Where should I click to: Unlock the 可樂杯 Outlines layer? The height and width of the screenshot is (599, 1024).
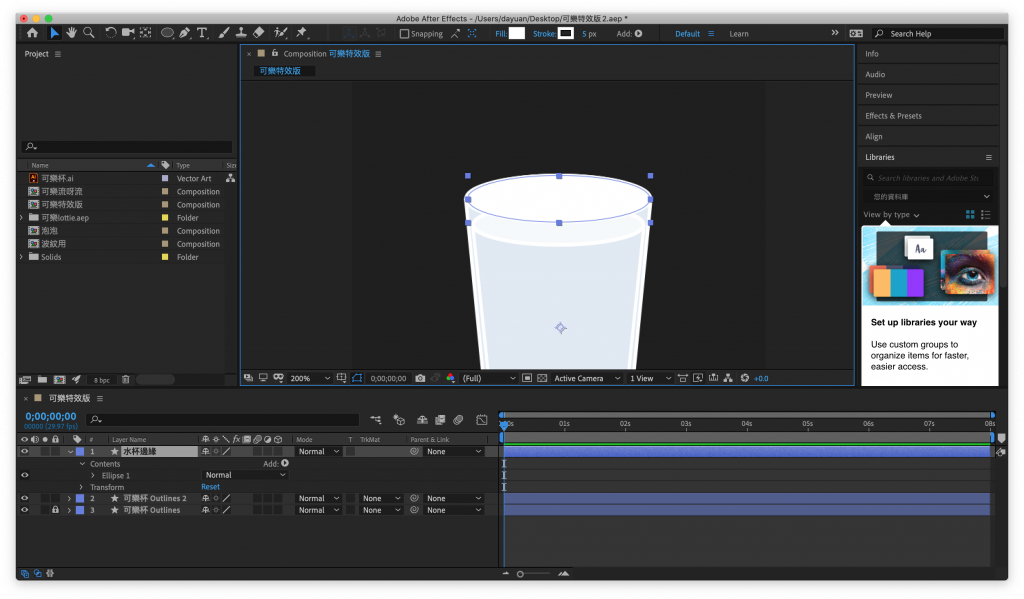coord(55,510)
